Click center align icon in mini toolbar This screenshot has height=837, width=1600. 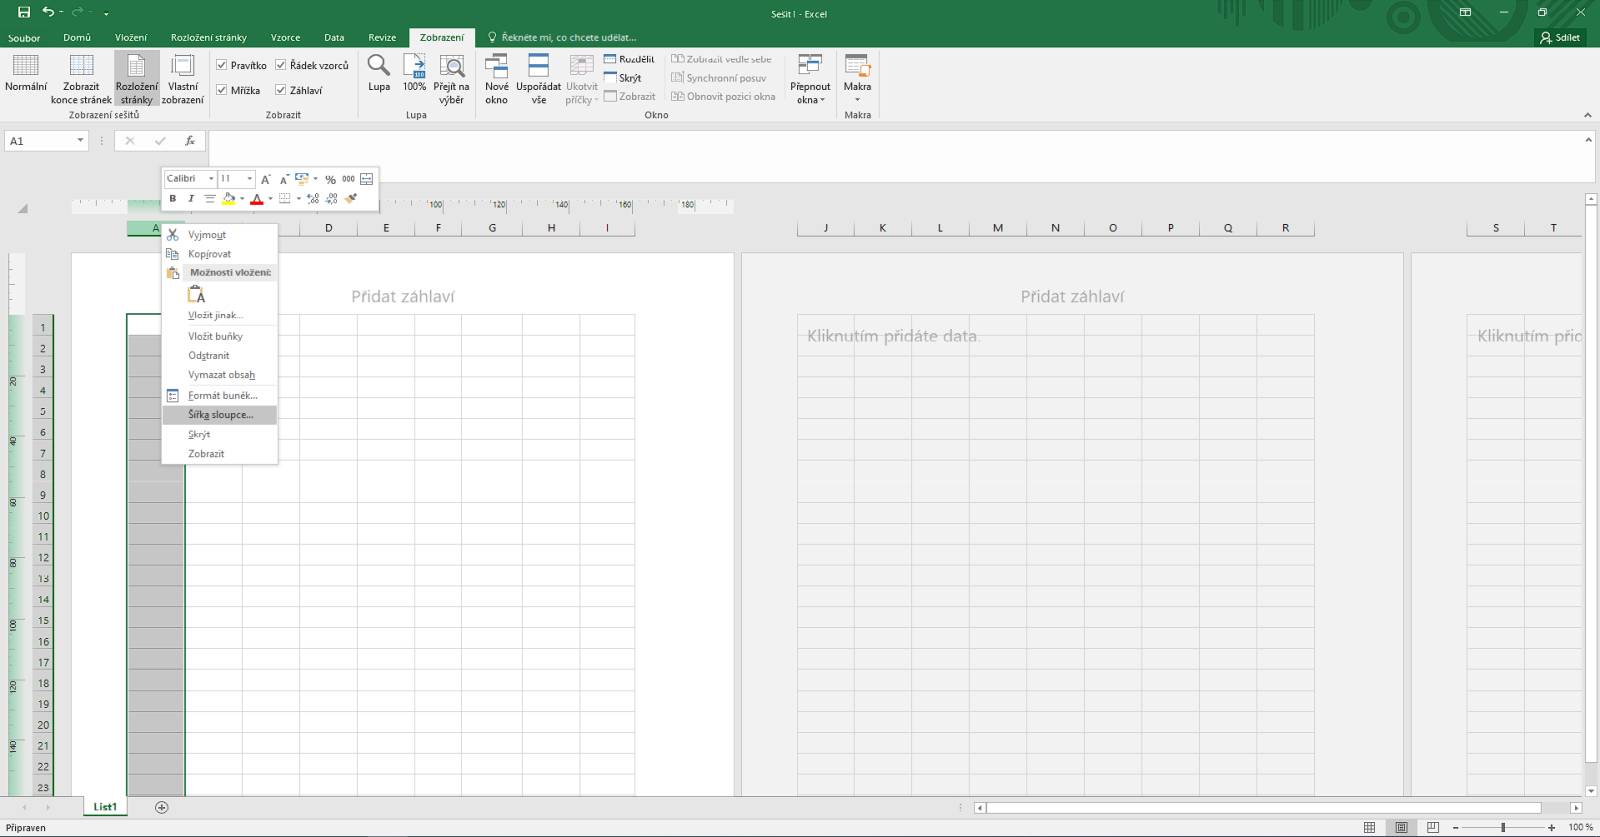[x=210, y=199]
